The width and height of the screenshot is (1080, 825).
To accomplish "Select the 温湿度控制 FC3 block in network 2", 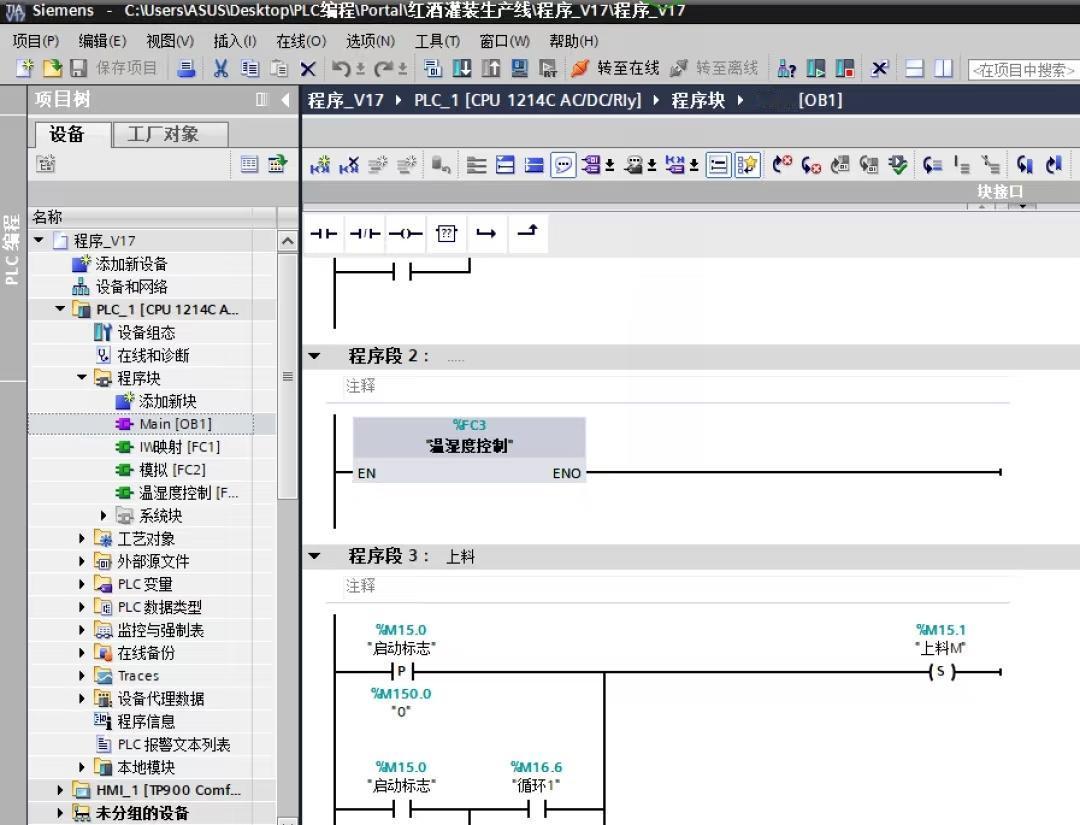I will [x=469, y=449].
